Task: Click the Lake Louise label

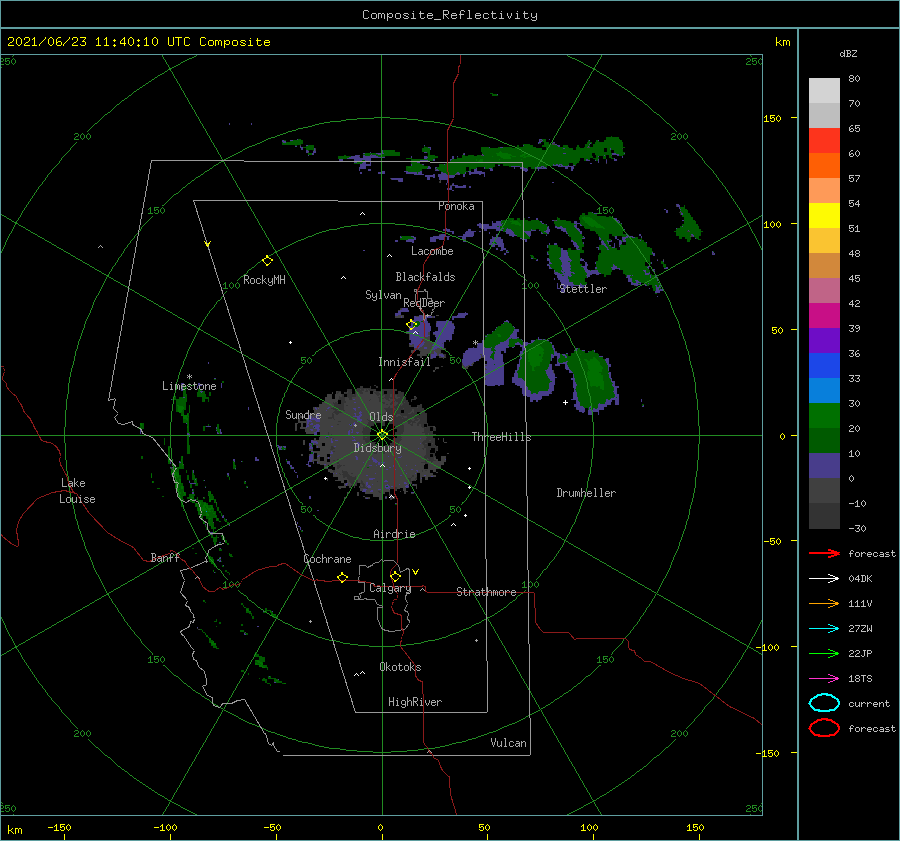Action: pos(77,491)
